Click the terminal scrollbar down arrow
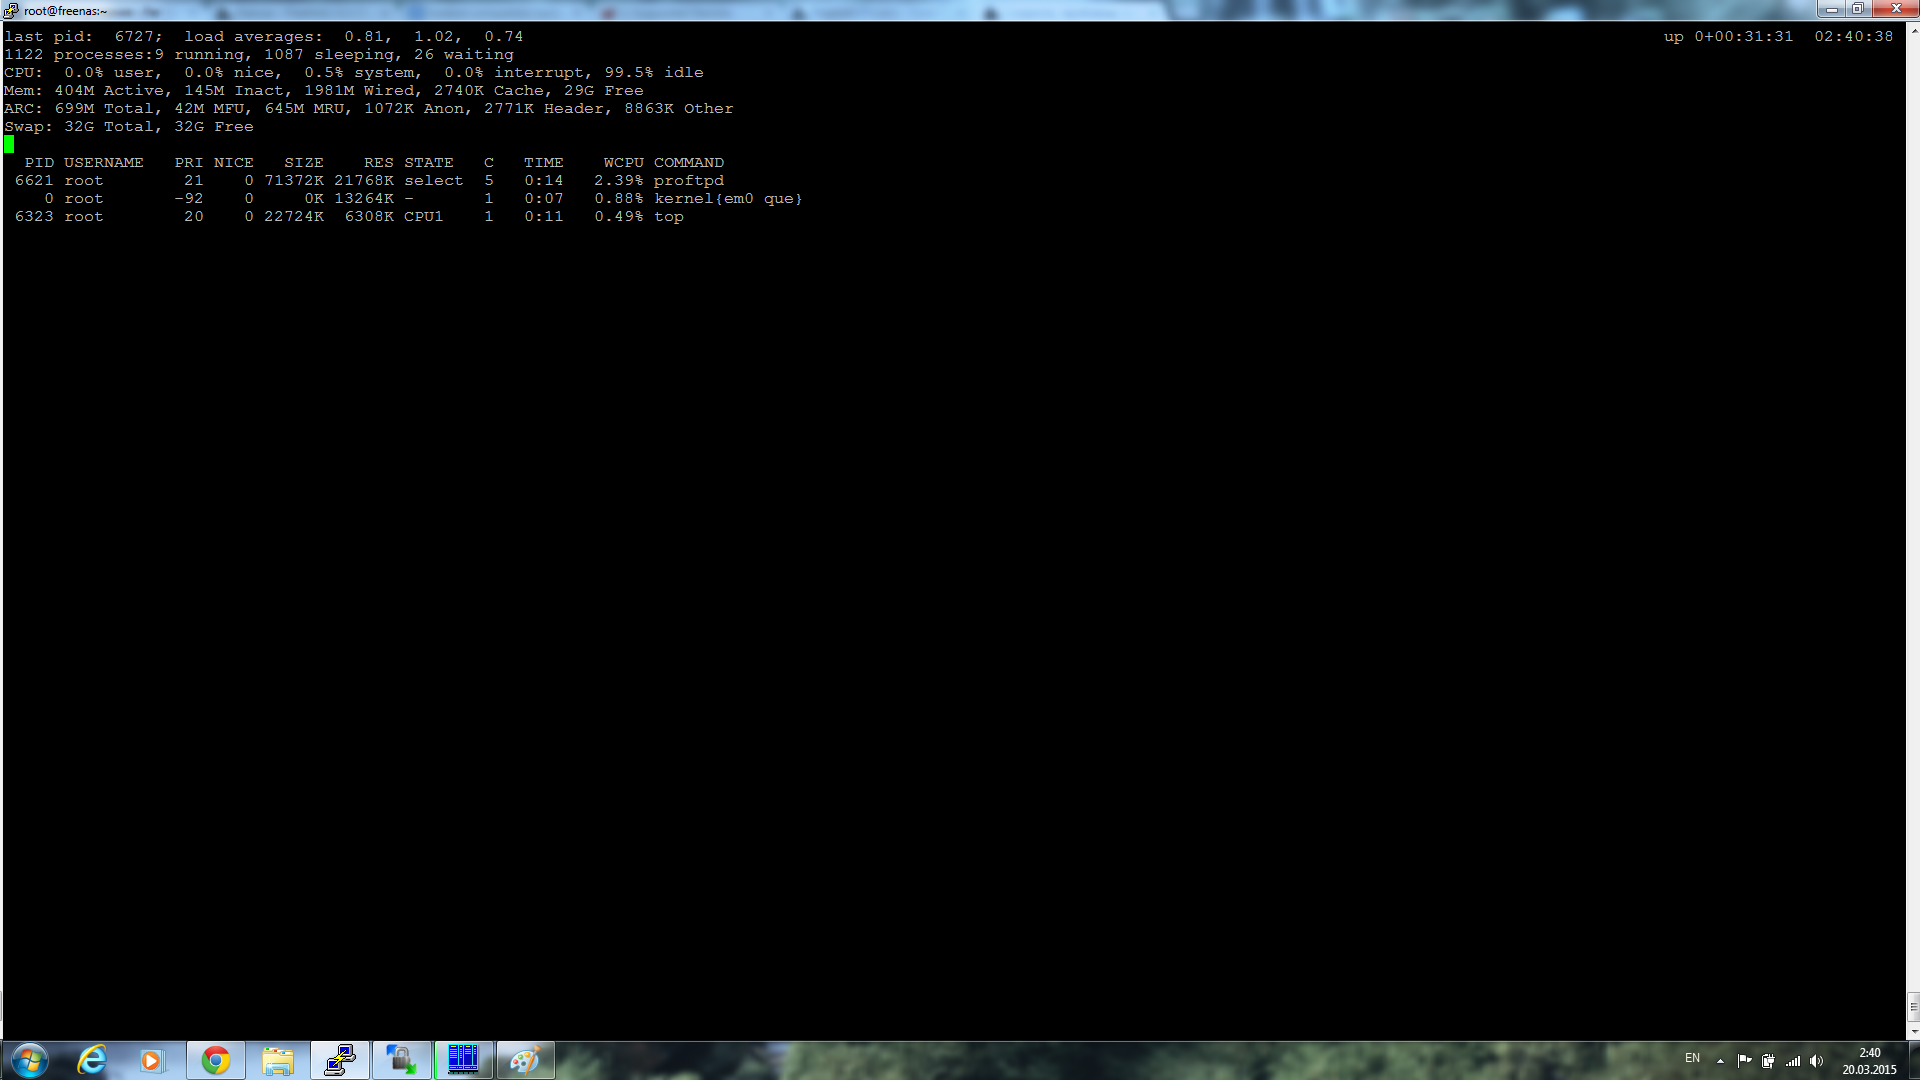 pyautogui.click(x=1913, y=1031)
